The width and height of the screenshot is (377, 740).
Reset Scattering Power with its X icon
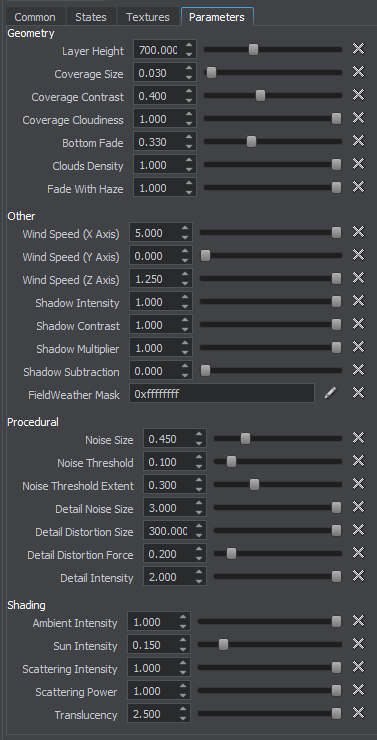[359, 690]
